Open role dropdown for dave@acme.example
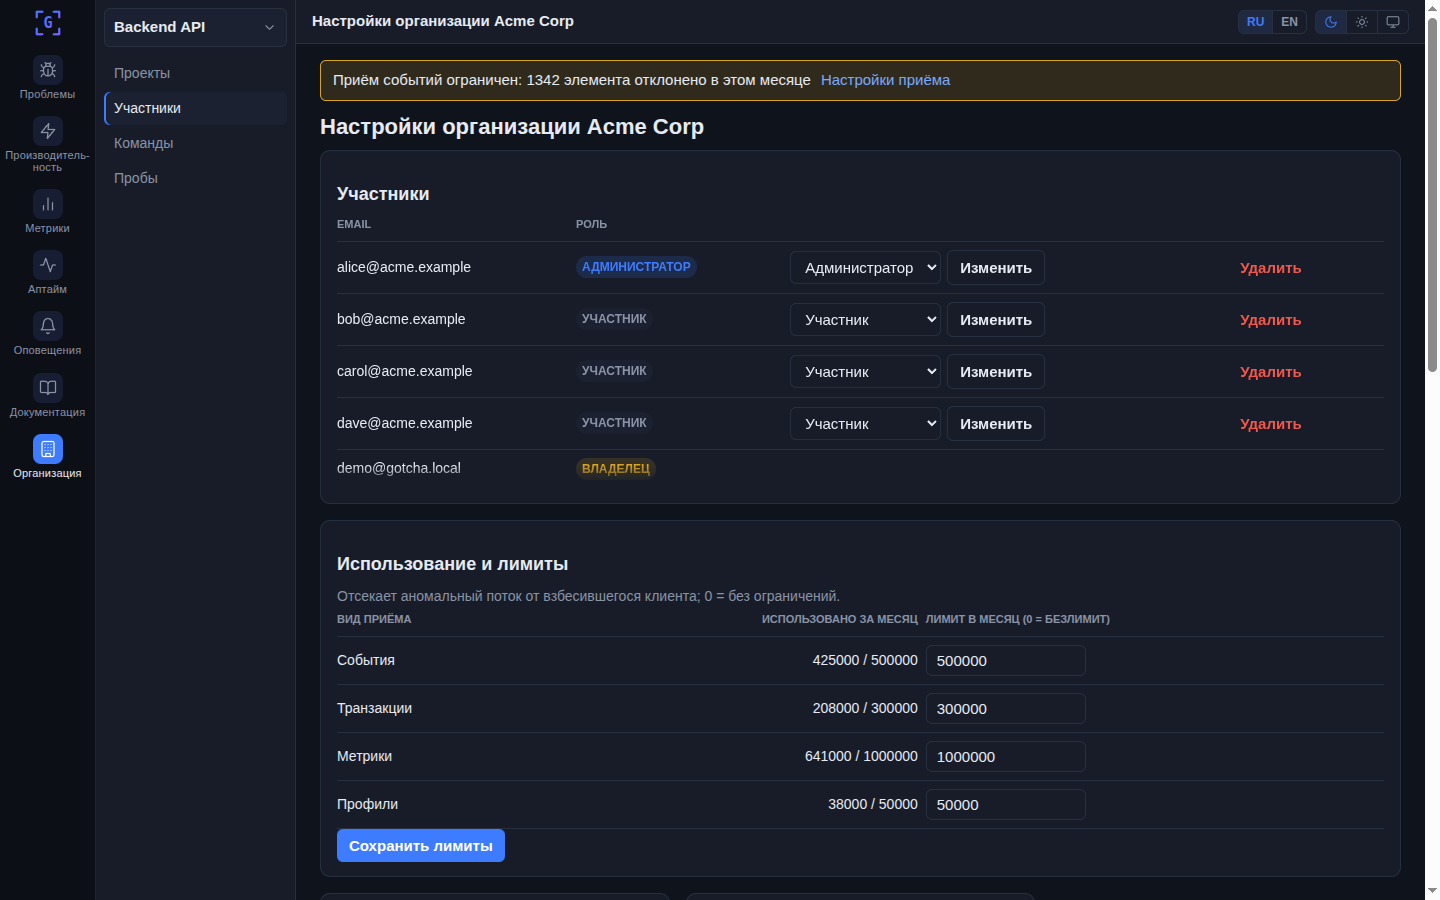The image size is (1440, 900). 865,424
